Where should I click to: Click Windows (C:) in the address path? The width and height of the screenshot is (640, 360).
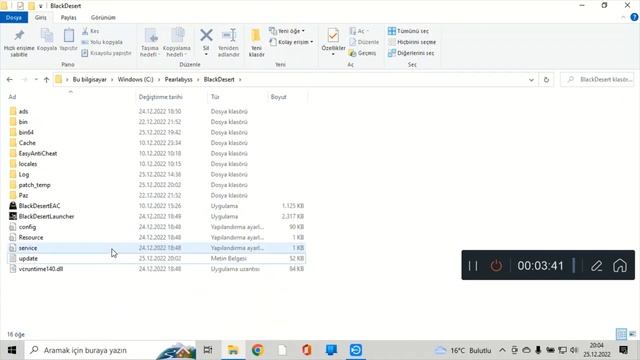(135, 80)
